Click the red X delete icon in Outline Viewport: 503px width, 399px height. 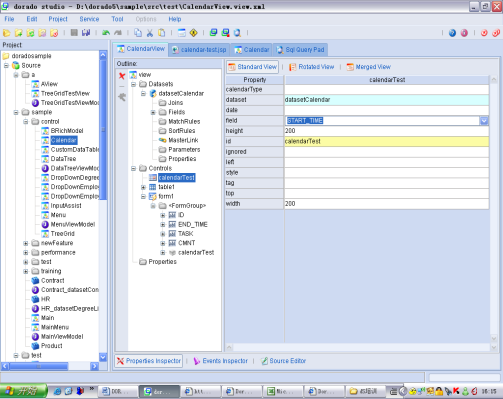pyautogui.click(x=122, y=76)
